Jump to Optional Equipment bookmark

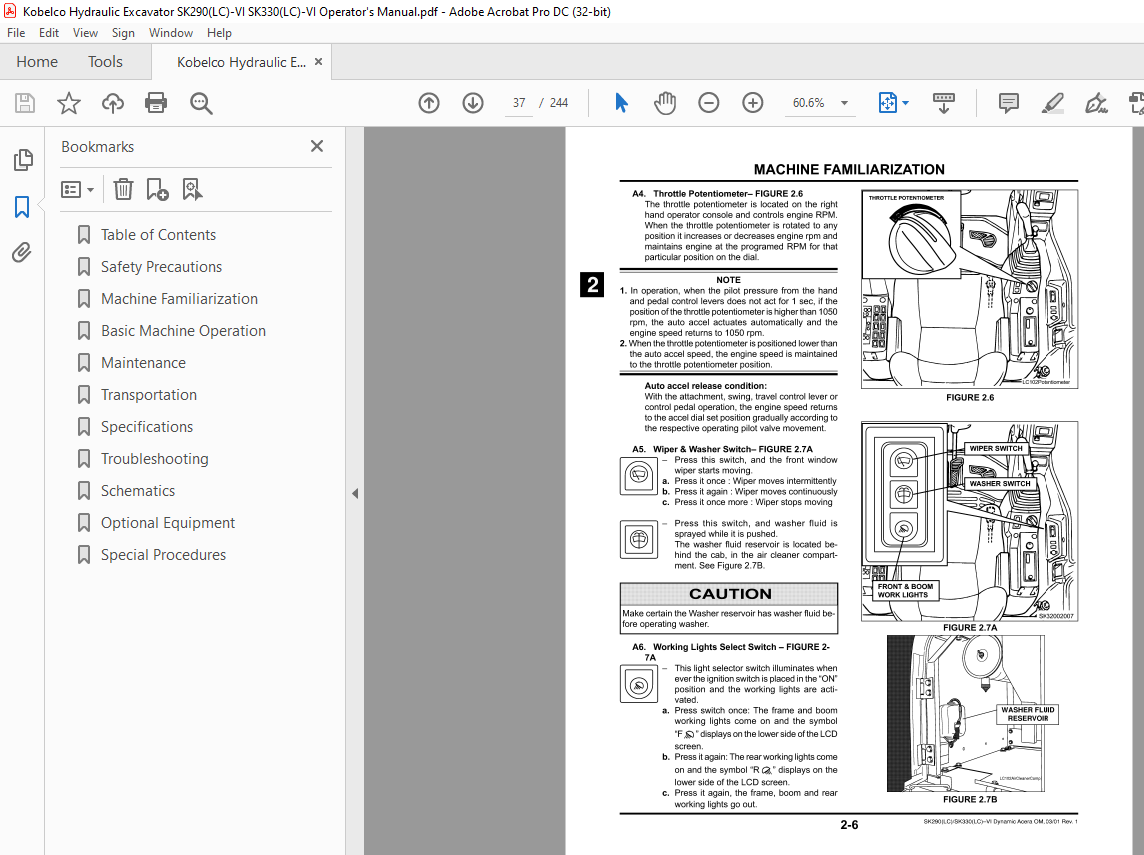pos(168,524)
